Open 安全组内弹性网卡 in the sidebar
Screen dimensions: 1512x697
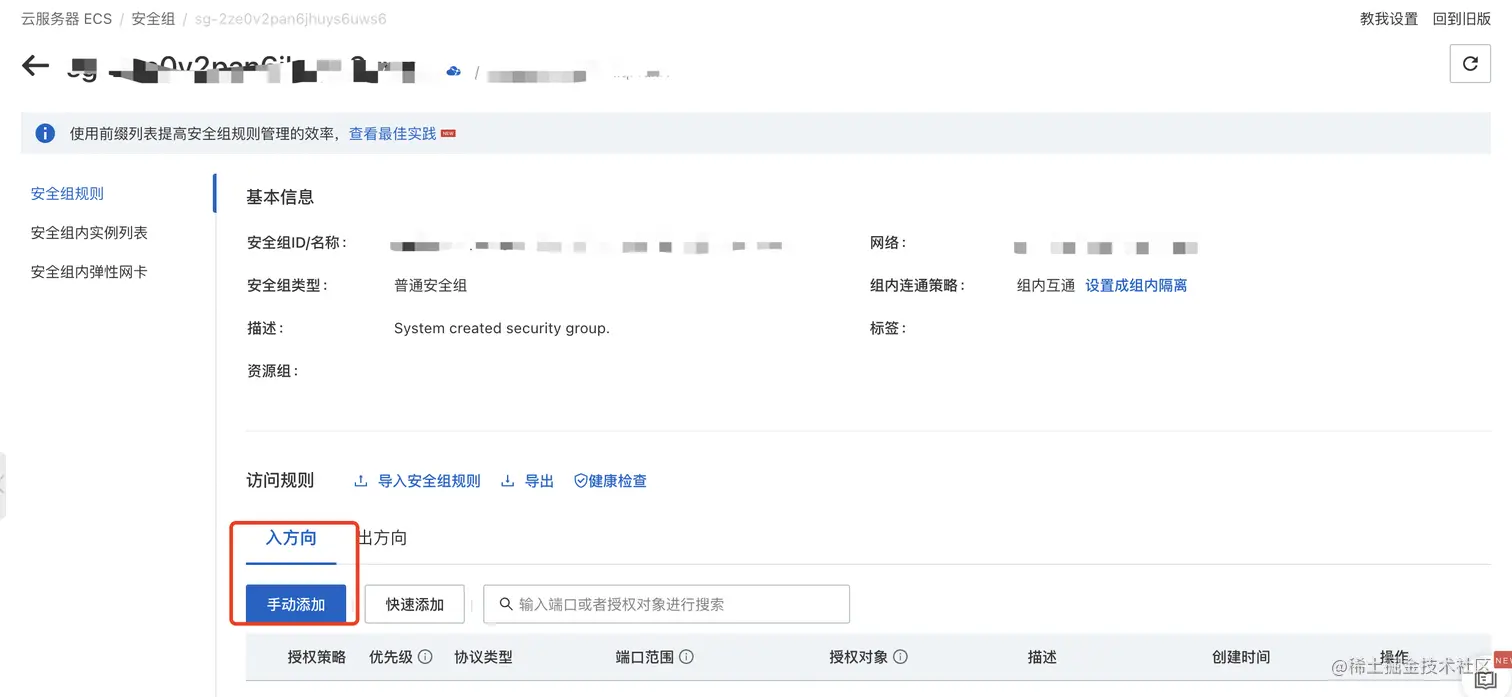click(x=89, y=271)
